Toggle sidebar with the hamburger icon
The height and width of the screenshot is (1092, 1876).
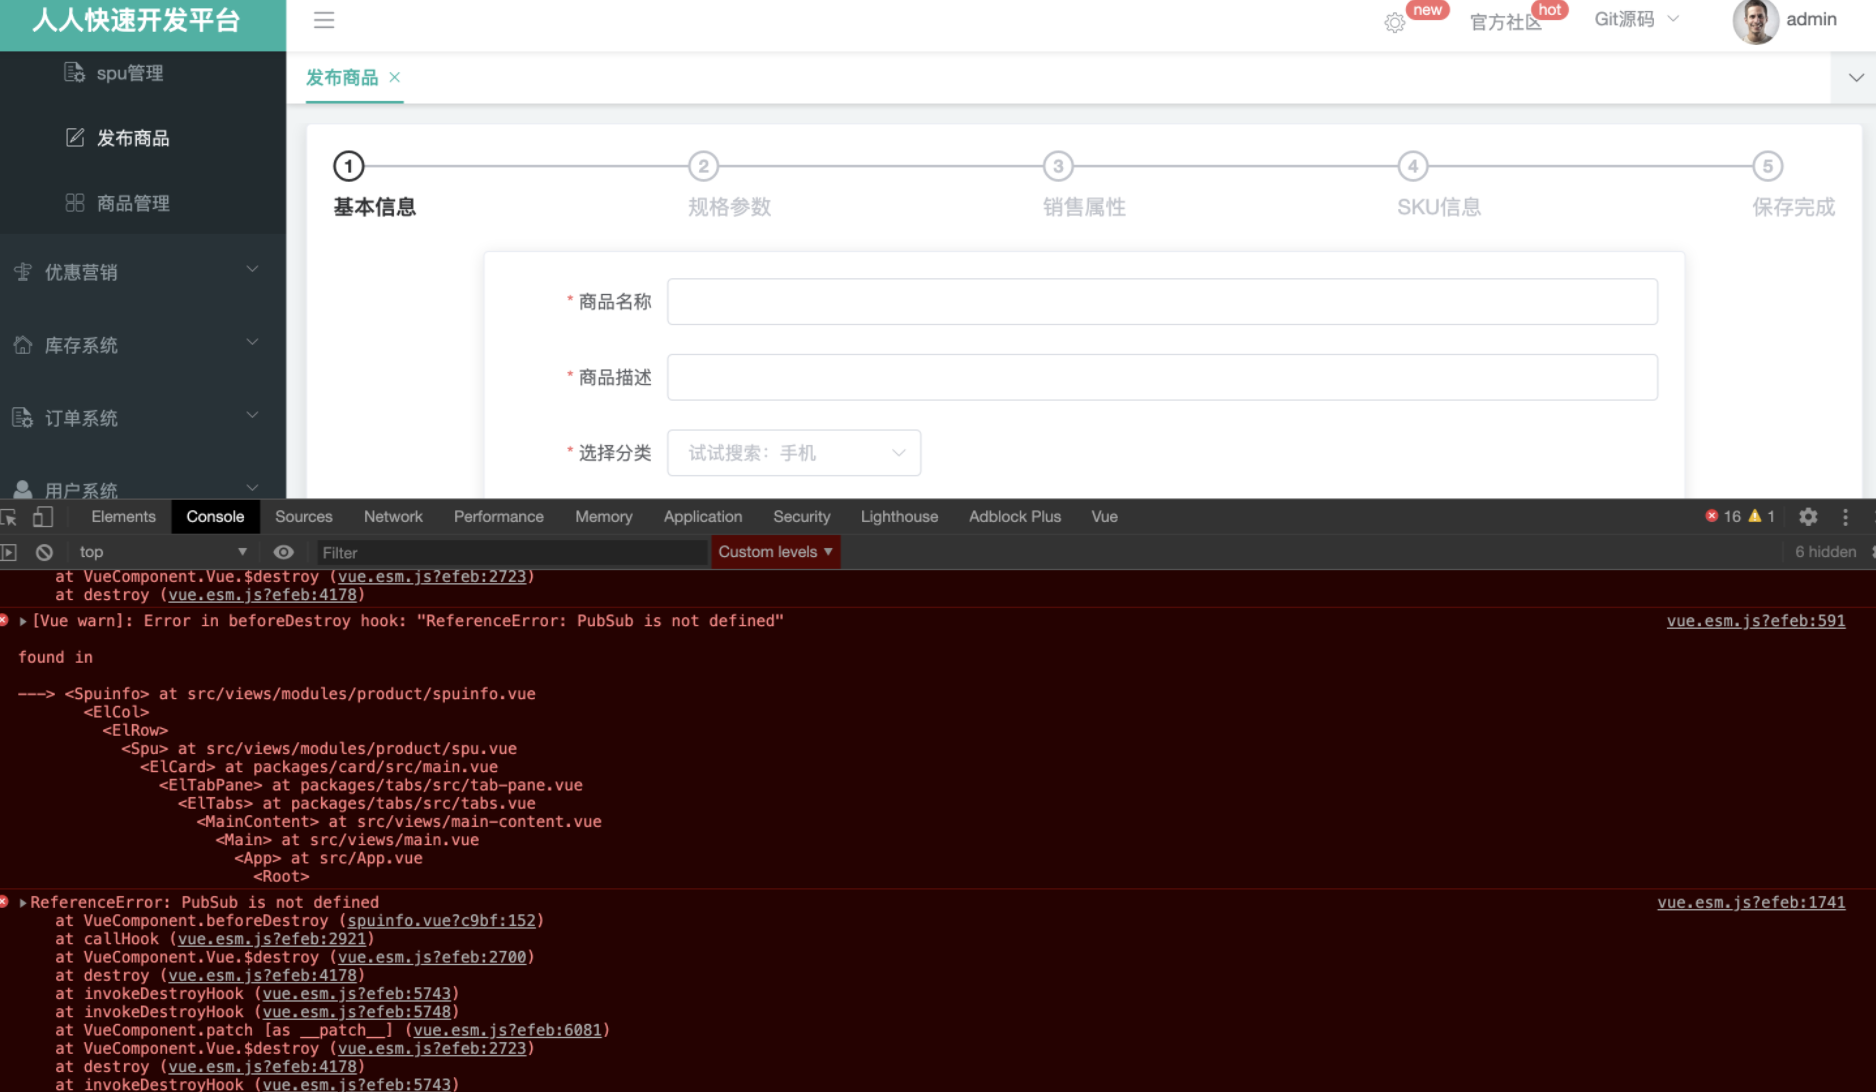pyautogui.click(x=323, y=20)
